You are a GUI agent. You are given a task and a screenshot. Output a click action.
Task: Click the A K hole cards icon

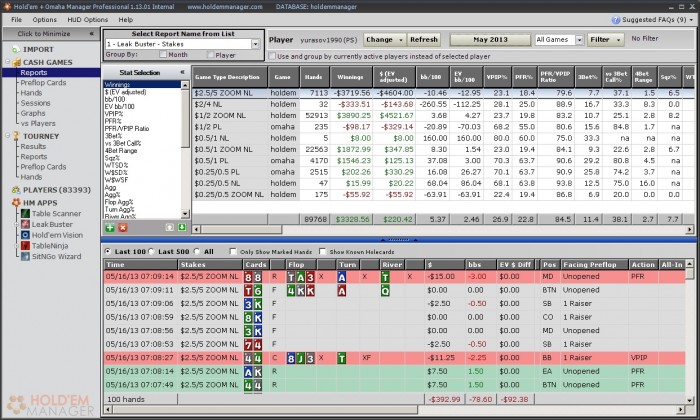(x=253, y=372)
